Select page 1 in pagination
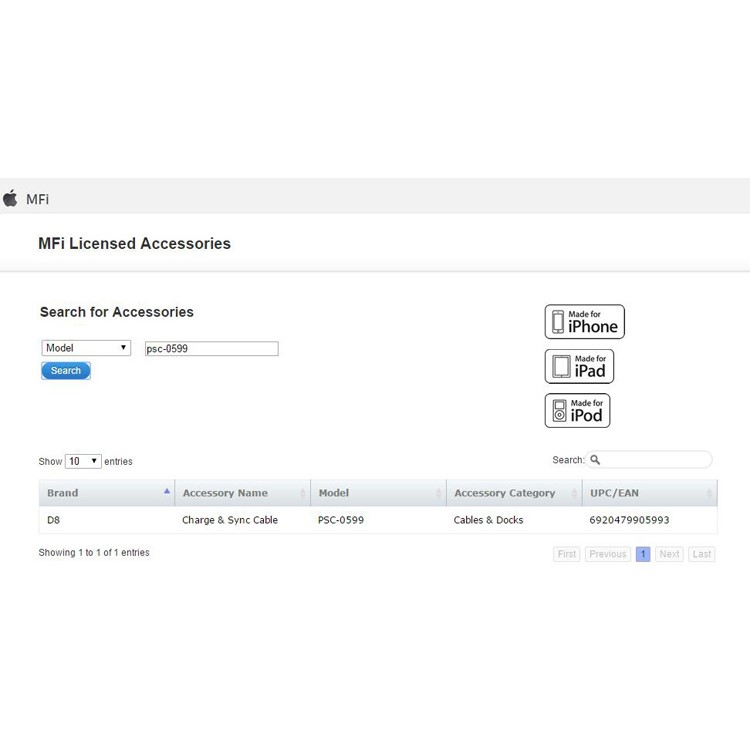 643,554
